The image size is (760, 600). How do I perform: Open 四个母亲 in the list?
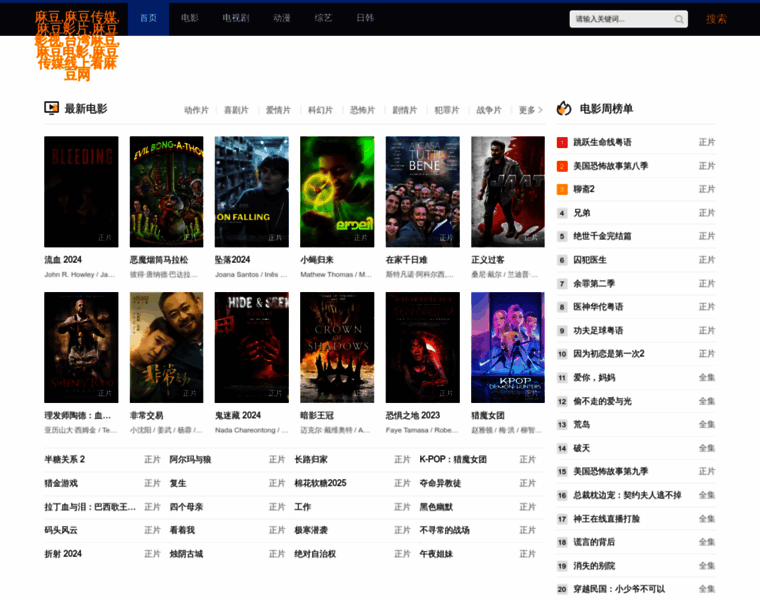(186, 507)
